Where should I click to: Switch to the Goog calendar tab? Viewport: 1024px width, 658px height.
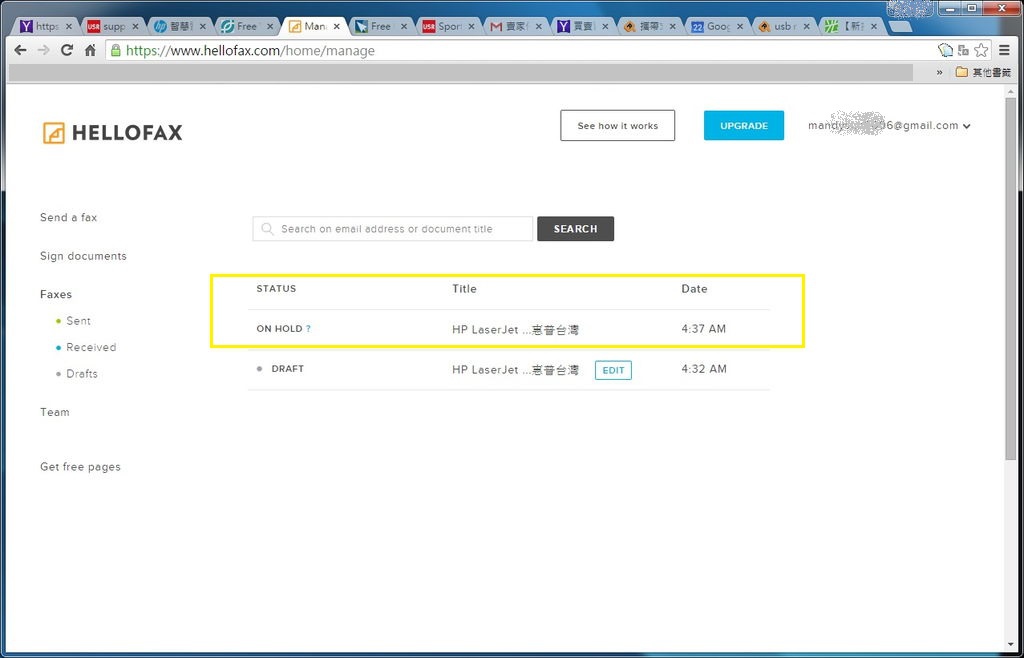pos(716,27)
